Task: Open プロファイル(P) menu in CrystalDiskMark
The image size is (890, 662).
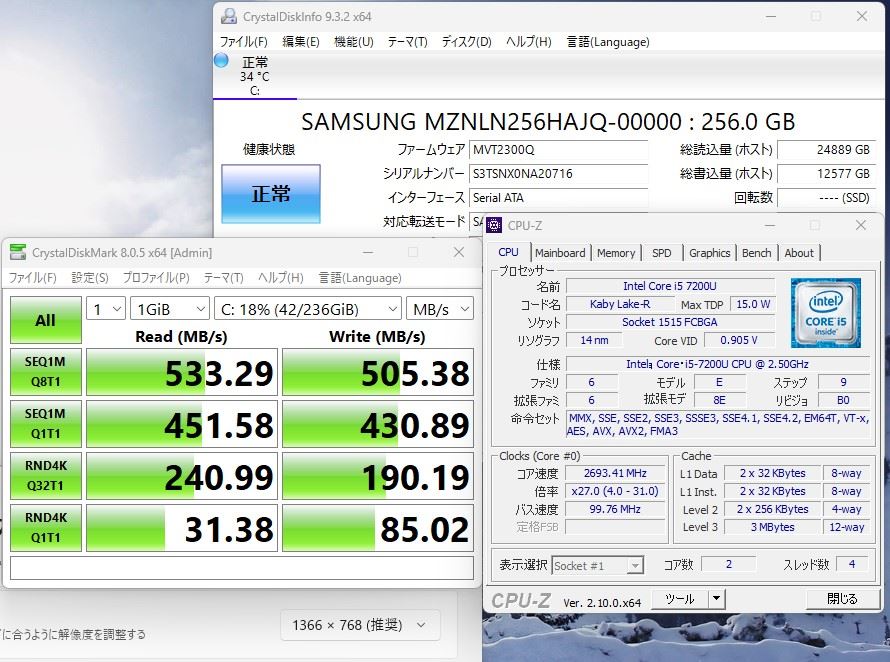Action: click(156, 278)
